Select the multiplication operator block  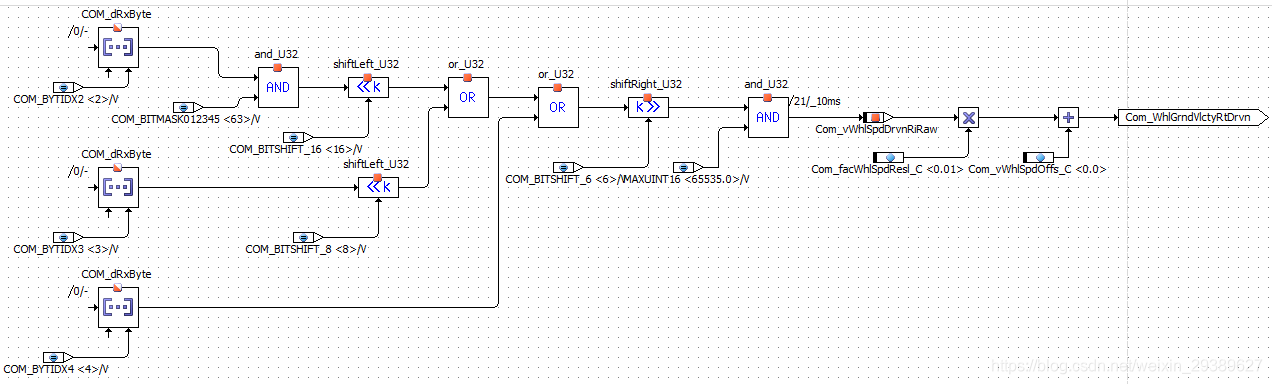click(x=968, y=117)
